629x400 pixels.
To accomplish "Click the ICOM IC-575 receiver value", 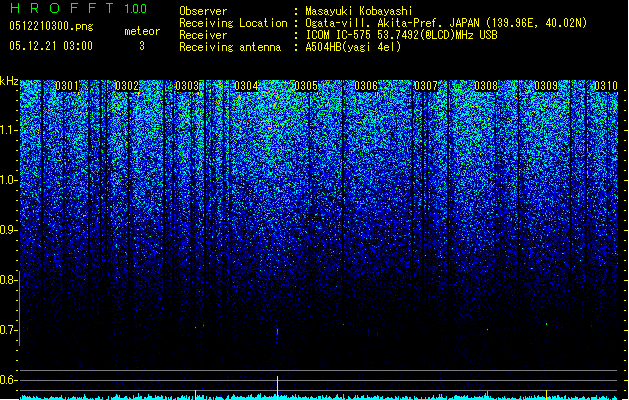I will pyautogui.click(x=401, y=35).
